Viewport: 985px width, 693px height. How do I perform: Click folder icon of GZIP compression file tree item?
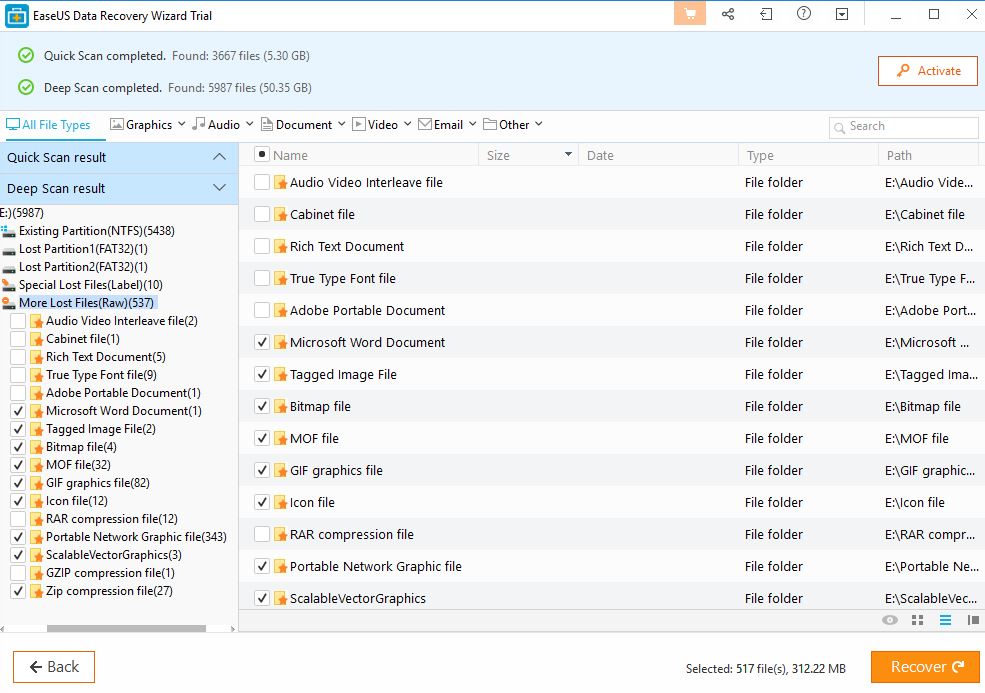pyautogui.click(x=36, y=573)
